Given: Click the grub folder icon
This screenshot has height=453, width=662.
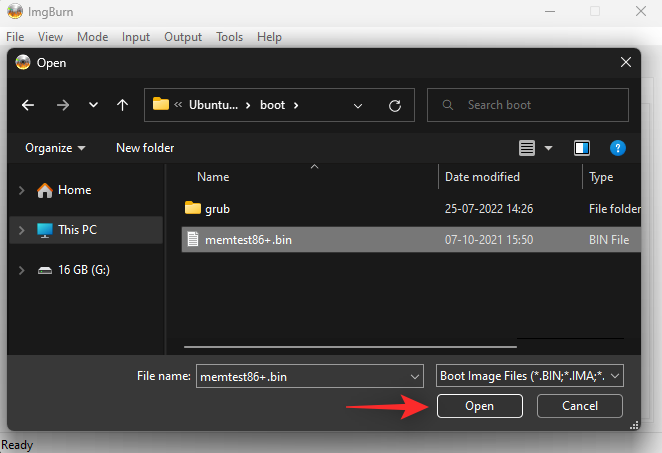Looking at the screenshot, I should (193, 208).
